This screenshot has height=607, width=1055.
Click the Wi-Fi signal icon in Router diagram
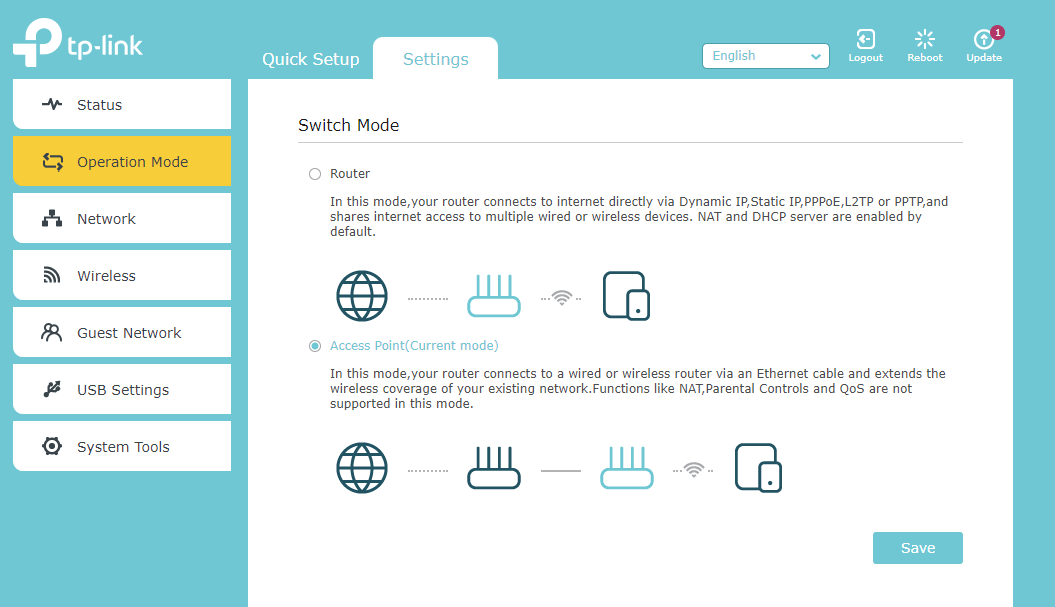[561, 297]
